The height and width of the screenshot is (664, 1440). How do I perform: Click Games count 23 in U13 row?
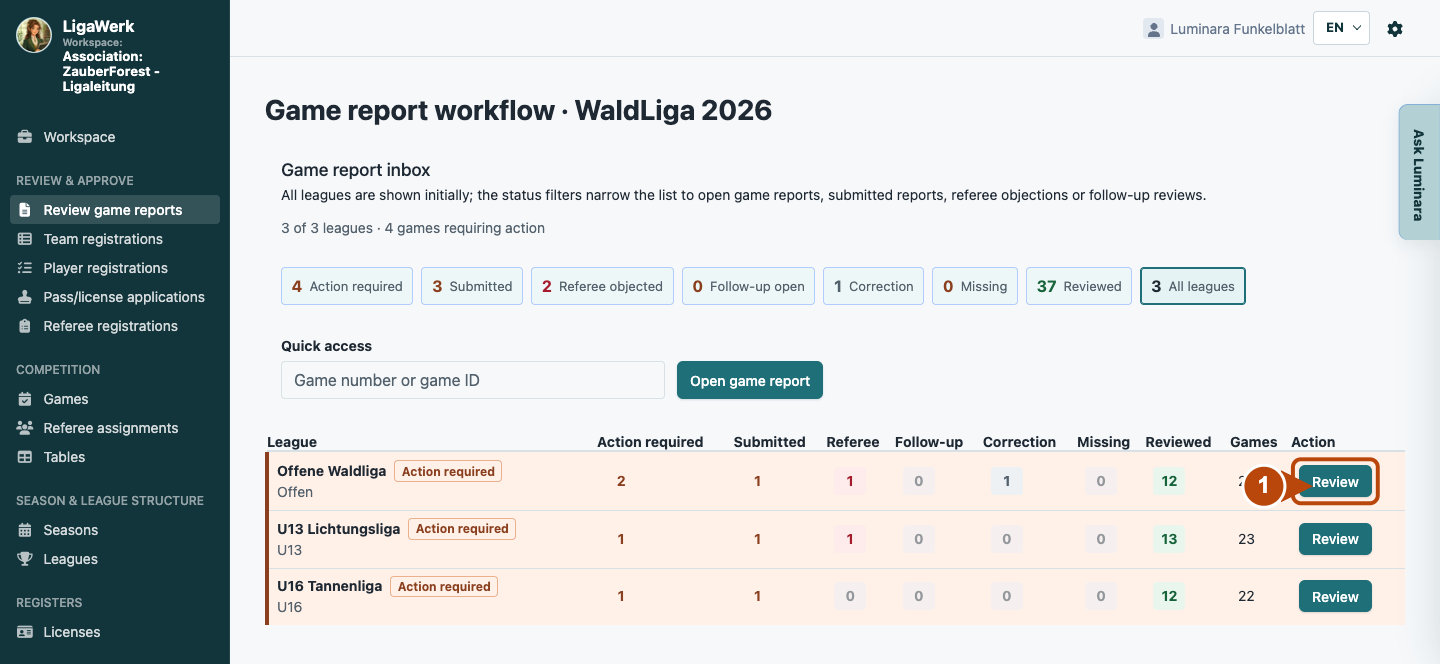1246,539
